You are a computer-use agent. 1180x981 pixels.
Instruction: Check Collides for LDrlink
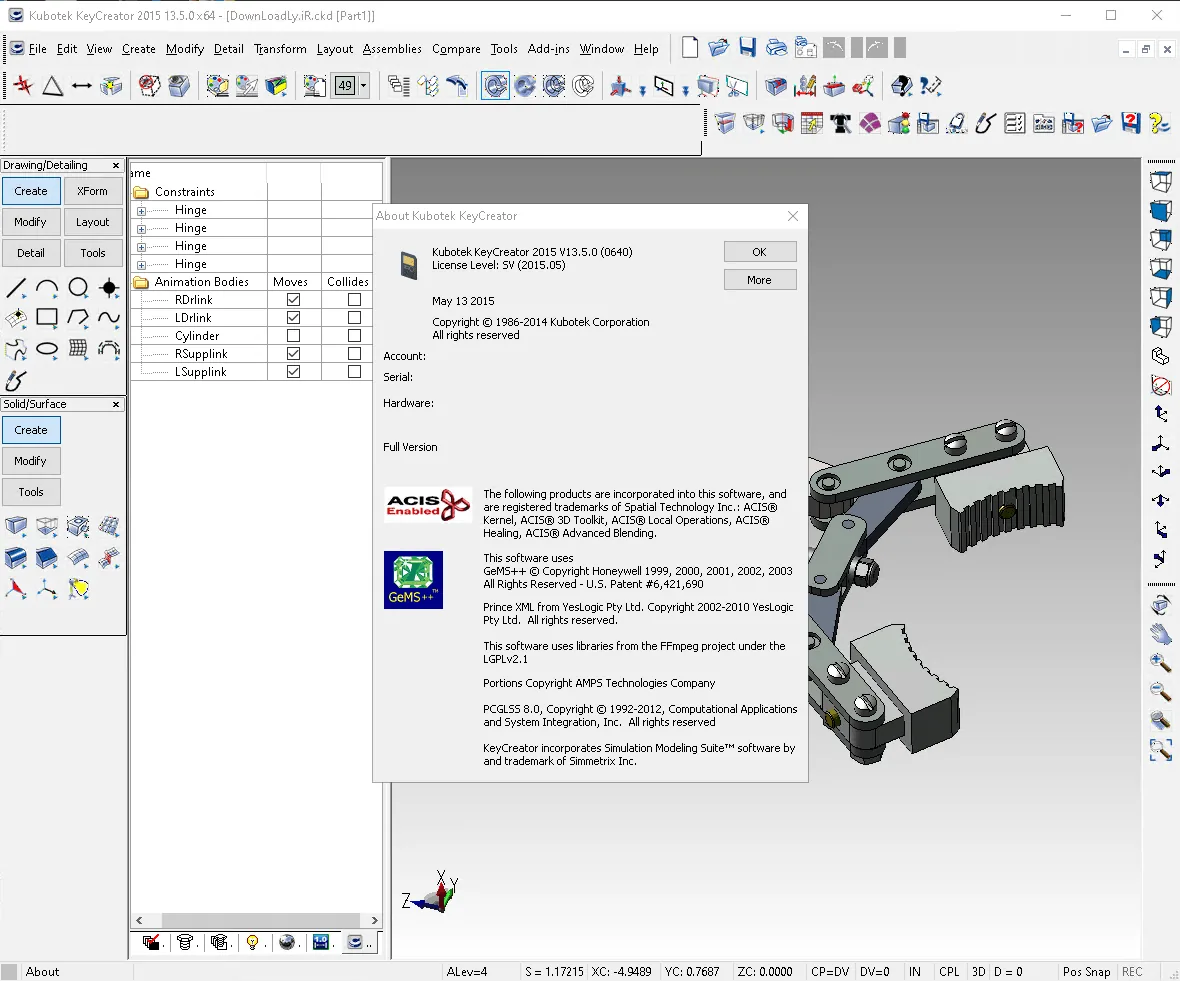[354, 317]
